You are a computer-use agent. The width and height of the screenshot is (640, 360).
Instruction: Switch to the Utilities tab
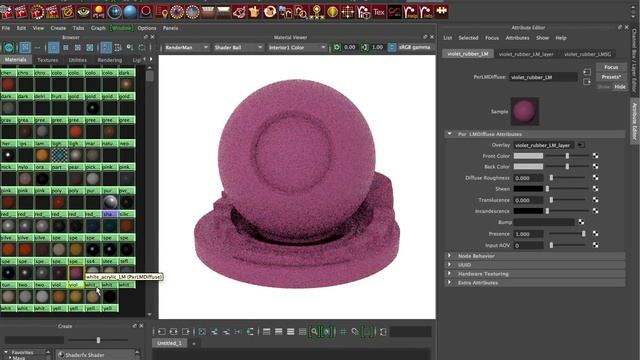[78, 60]
